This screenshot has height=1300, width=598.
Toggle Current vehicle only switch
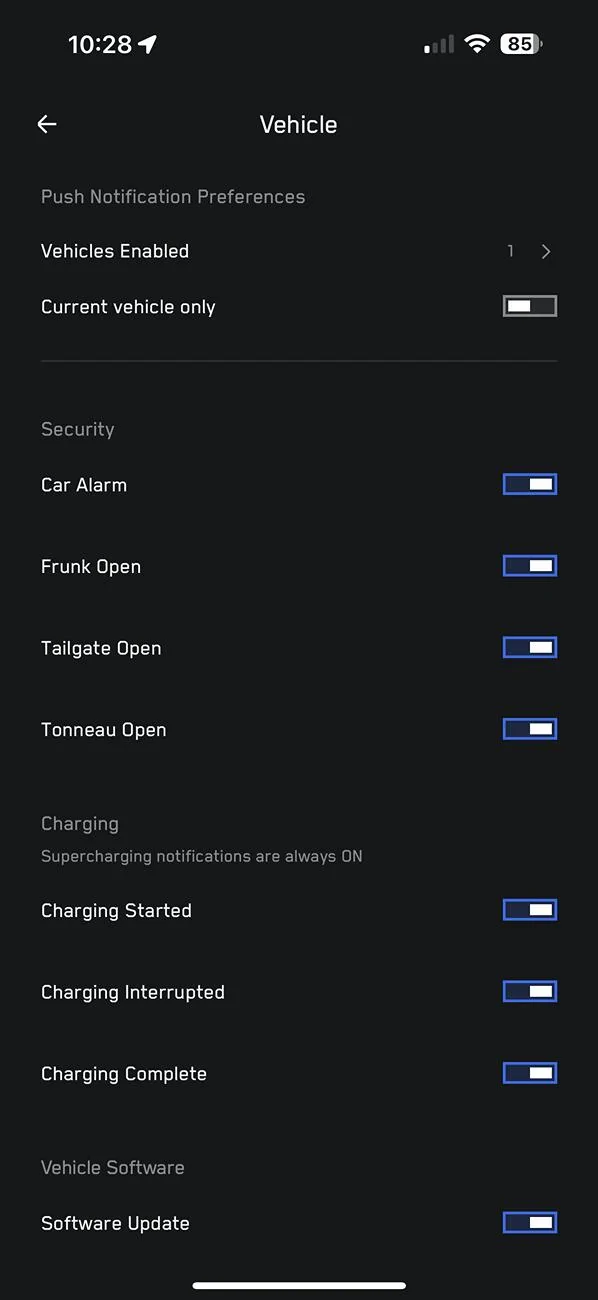530,306
